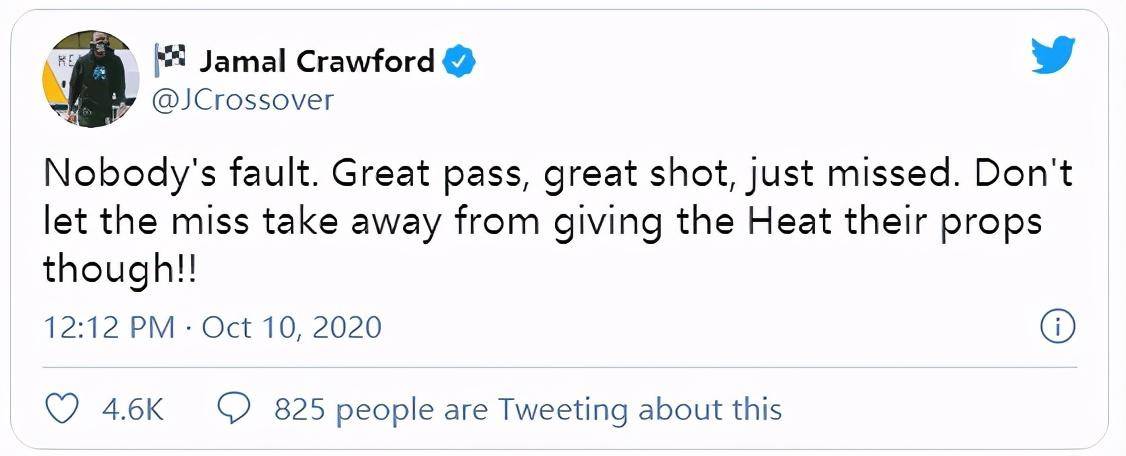Click the Twitter bird logo
1126x456 pixels.
[x=1053, y=55]
